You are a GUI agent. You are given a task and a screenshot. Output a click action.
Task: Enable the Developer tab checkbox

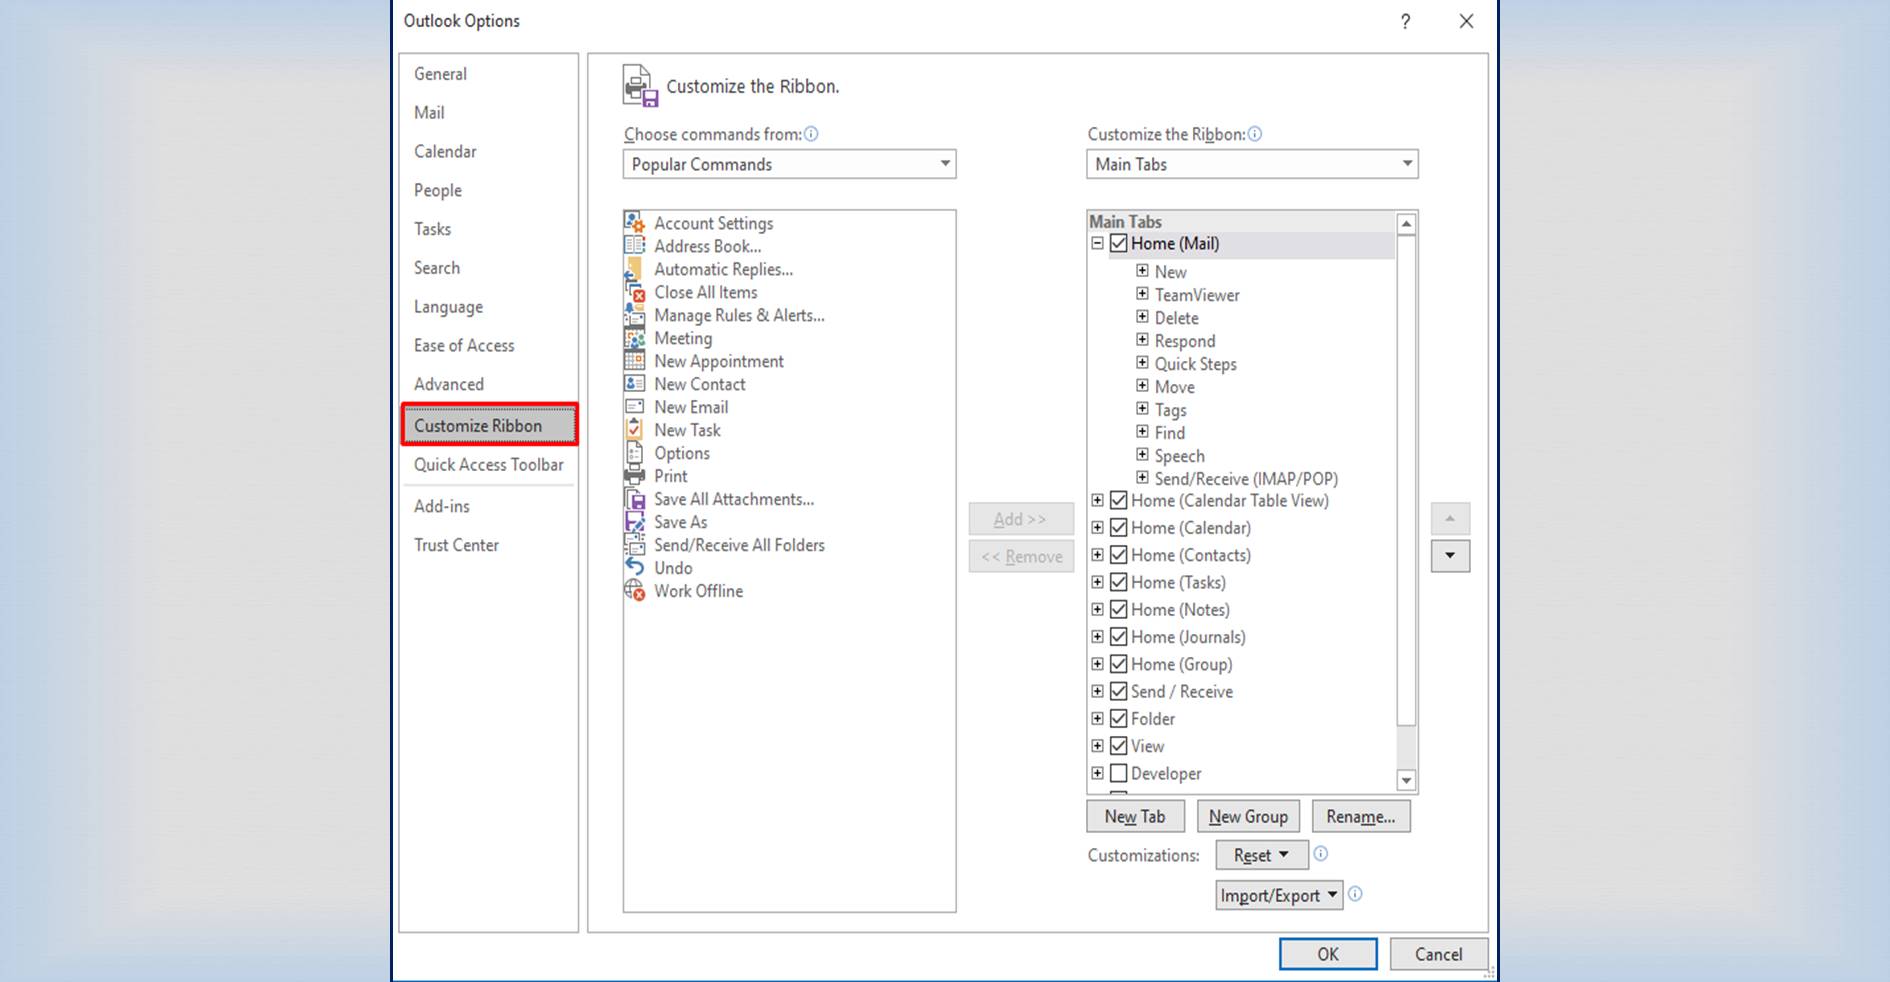[1119, 773]
